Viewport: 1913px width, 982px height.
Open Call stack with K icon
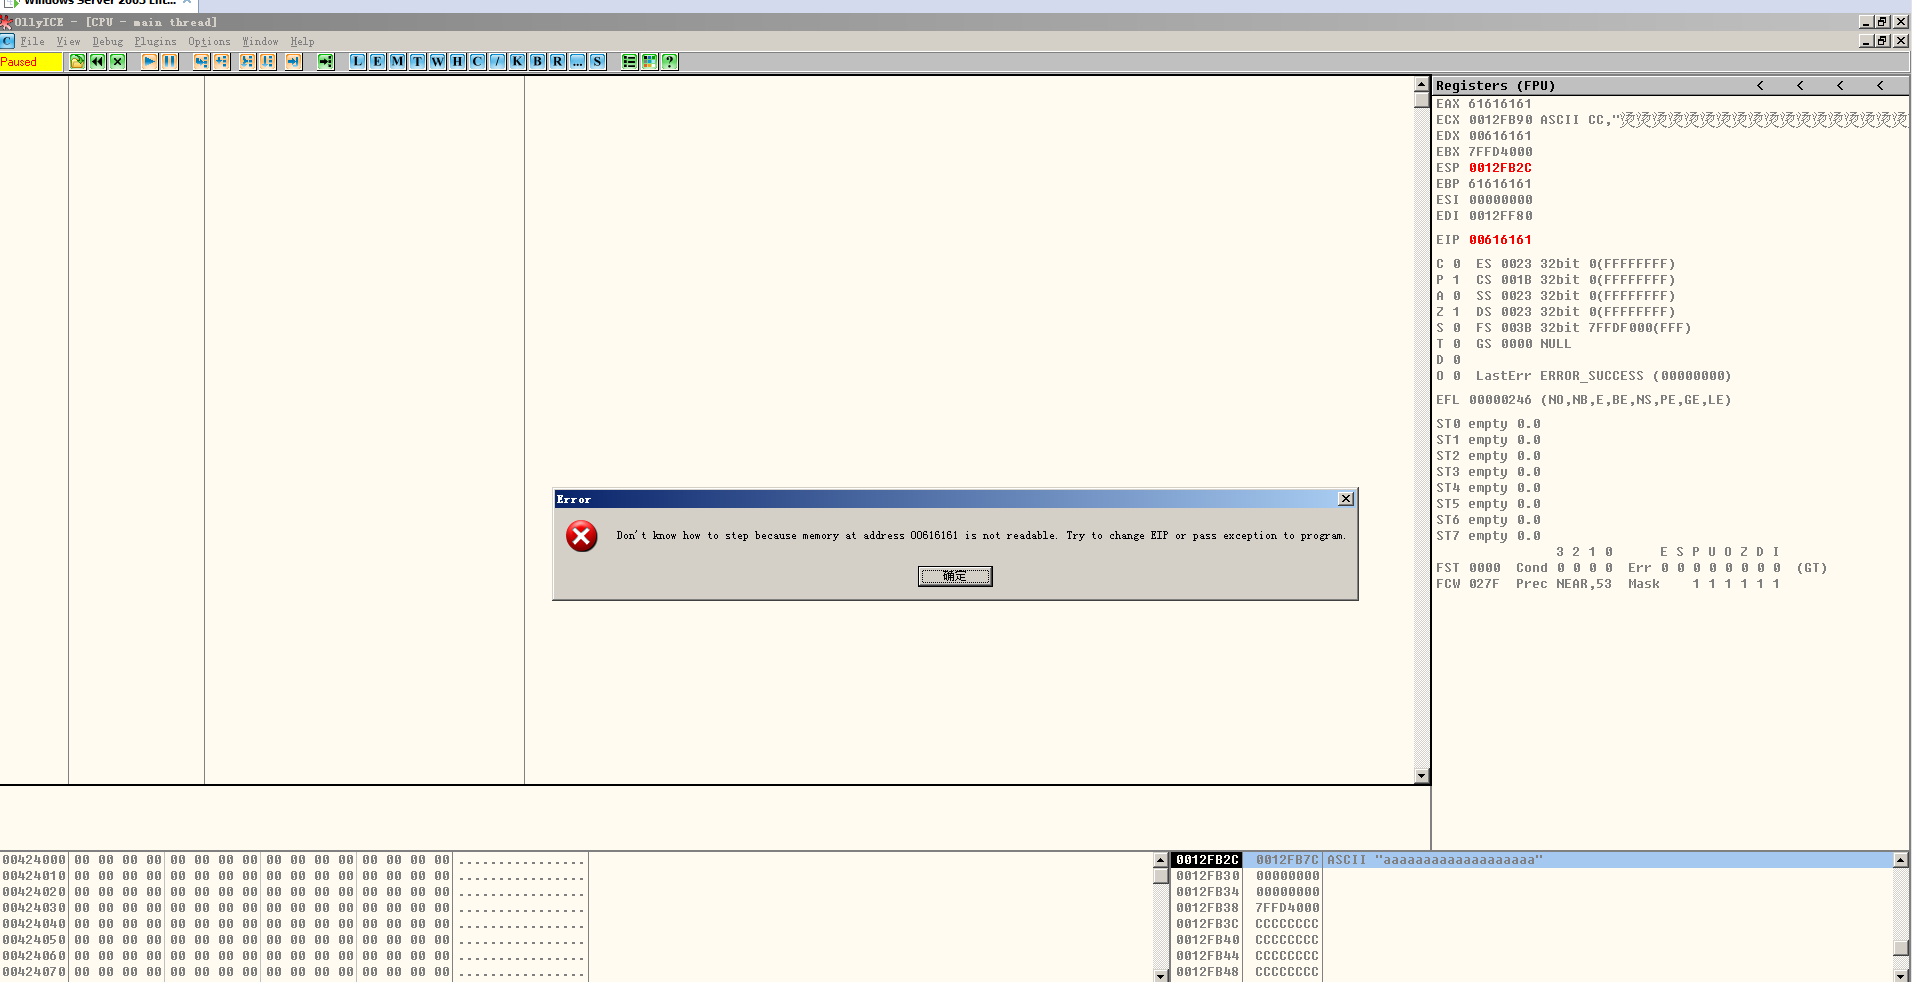click(517, 62)
